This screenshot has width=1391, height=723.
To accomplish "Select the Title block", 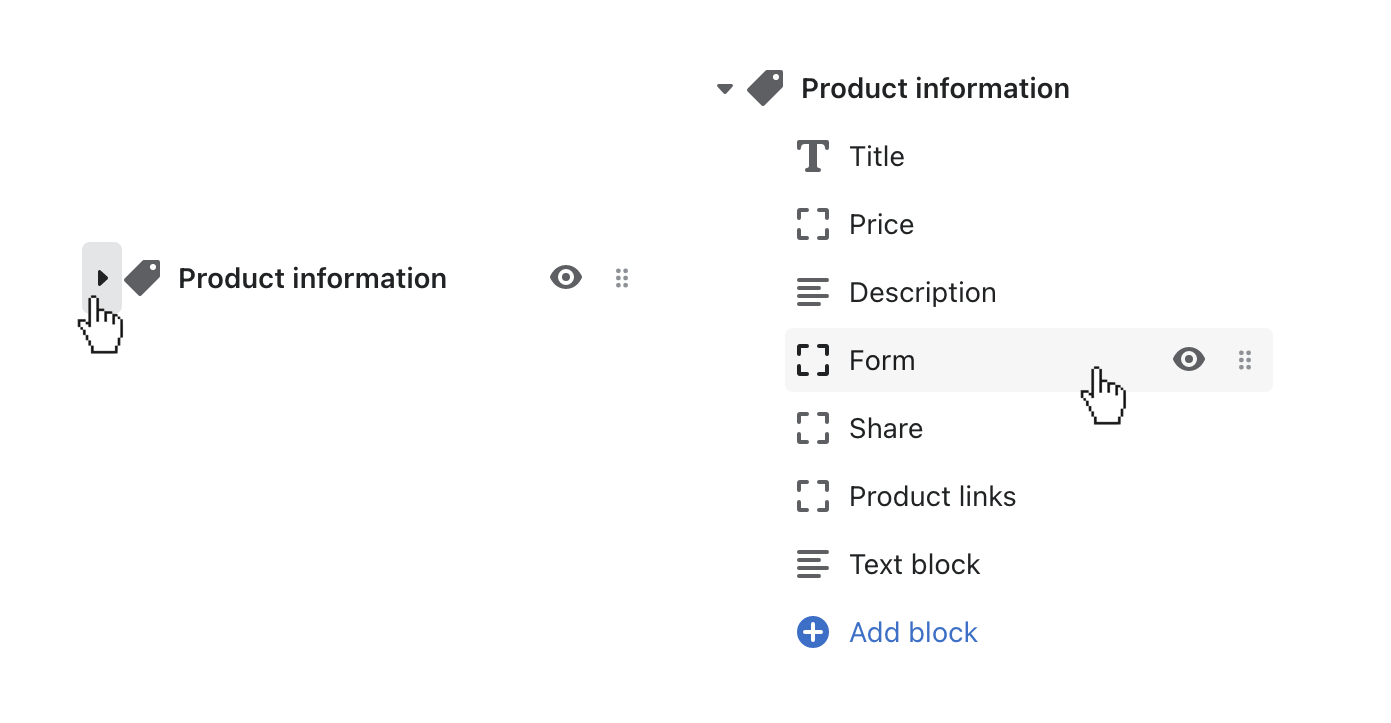I will click(x=876, y=156).
